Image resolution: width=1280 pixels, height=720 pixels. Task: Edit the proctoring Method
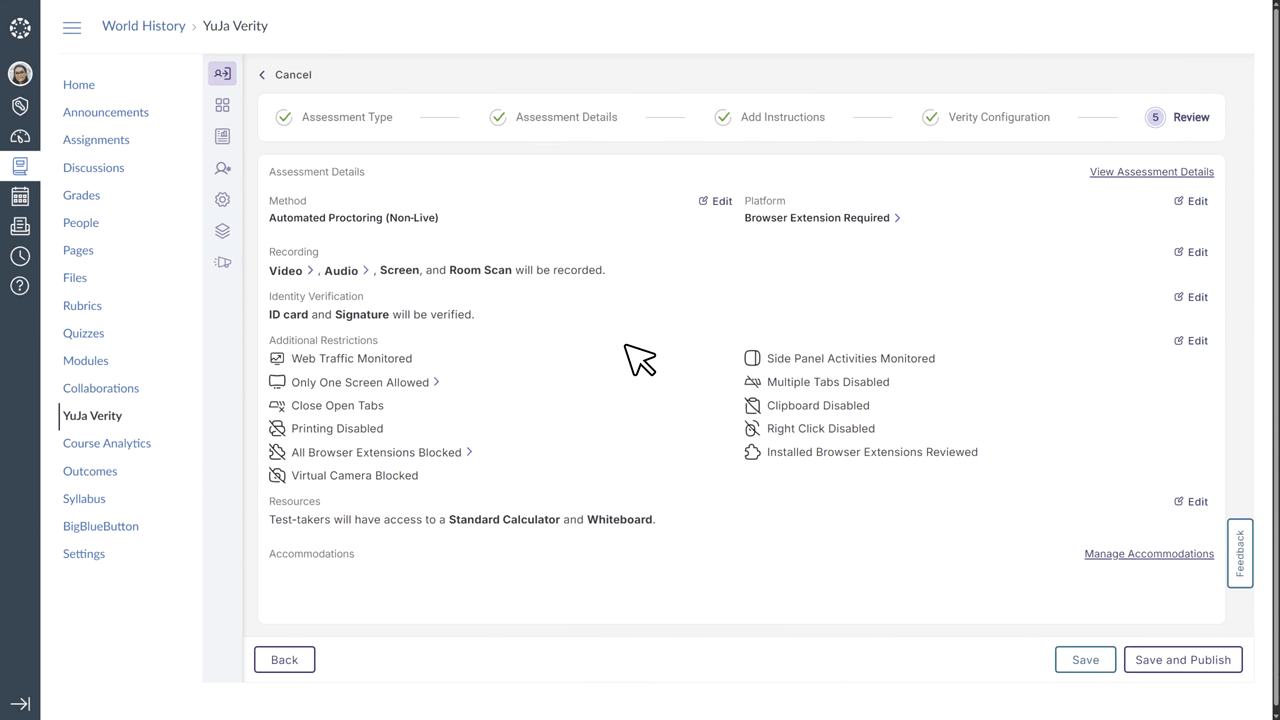715,201
